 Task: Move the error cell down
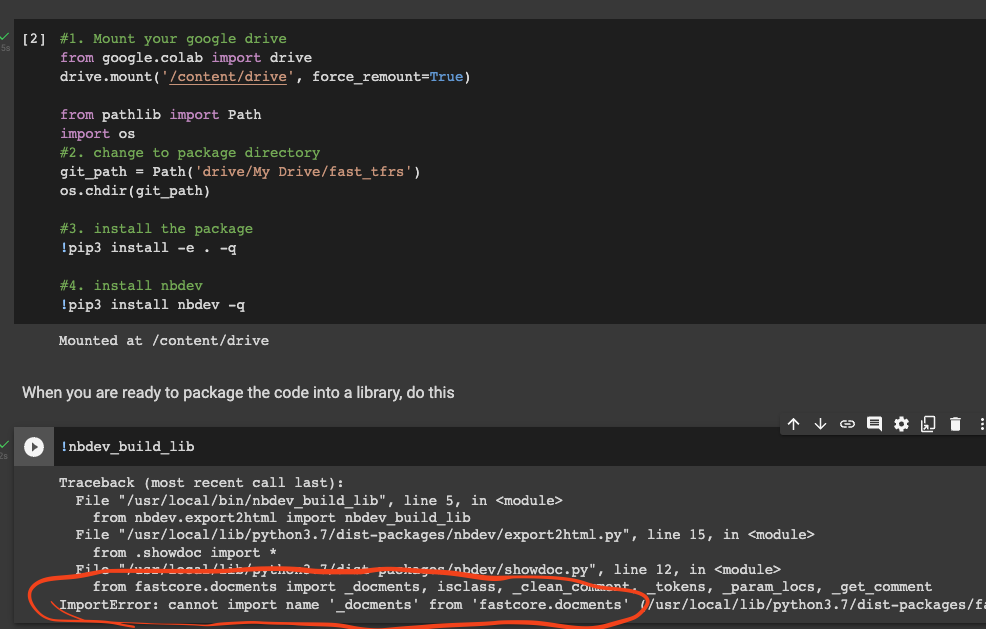(820, 423)
